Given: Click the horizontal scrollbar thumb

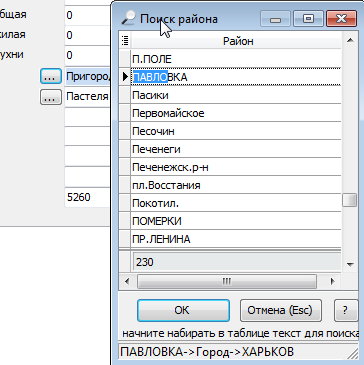Looking at the screenshot, I should (x=227, y=282).
